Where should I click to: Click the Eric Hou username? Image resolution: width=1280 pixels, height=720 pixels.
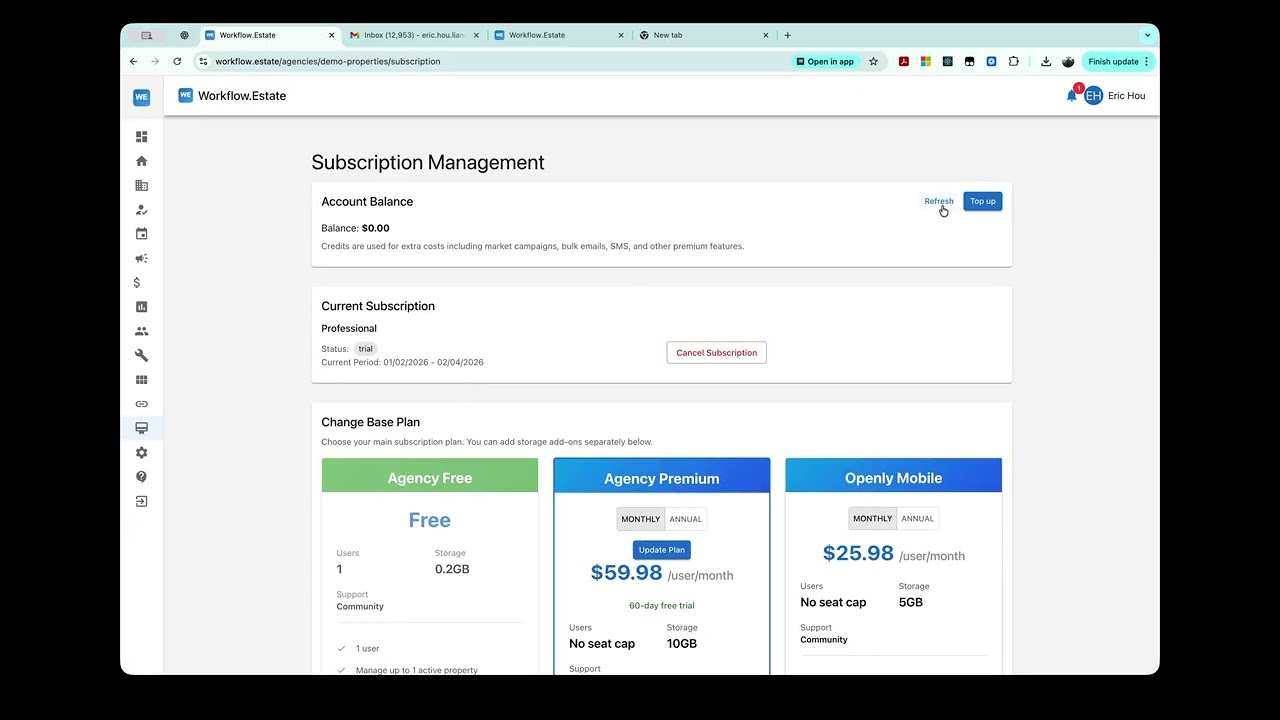pos(1127,96)
